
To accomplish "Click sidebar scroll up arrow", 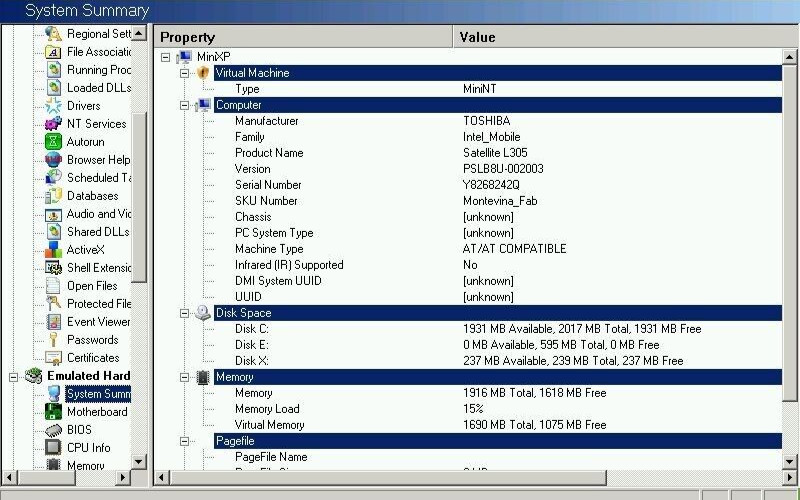I will point(138,33).
